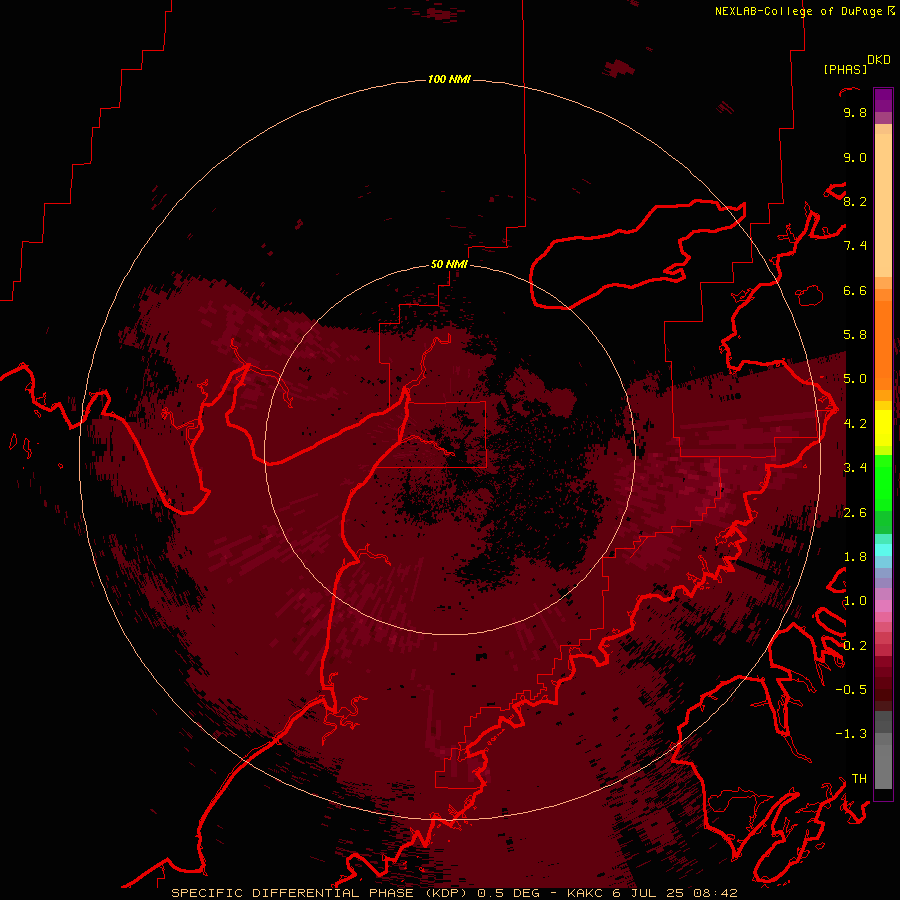This screenshot has height=900, width=900.
Task: Click the -1.3 colorbar value
Action: coord(851,734)
